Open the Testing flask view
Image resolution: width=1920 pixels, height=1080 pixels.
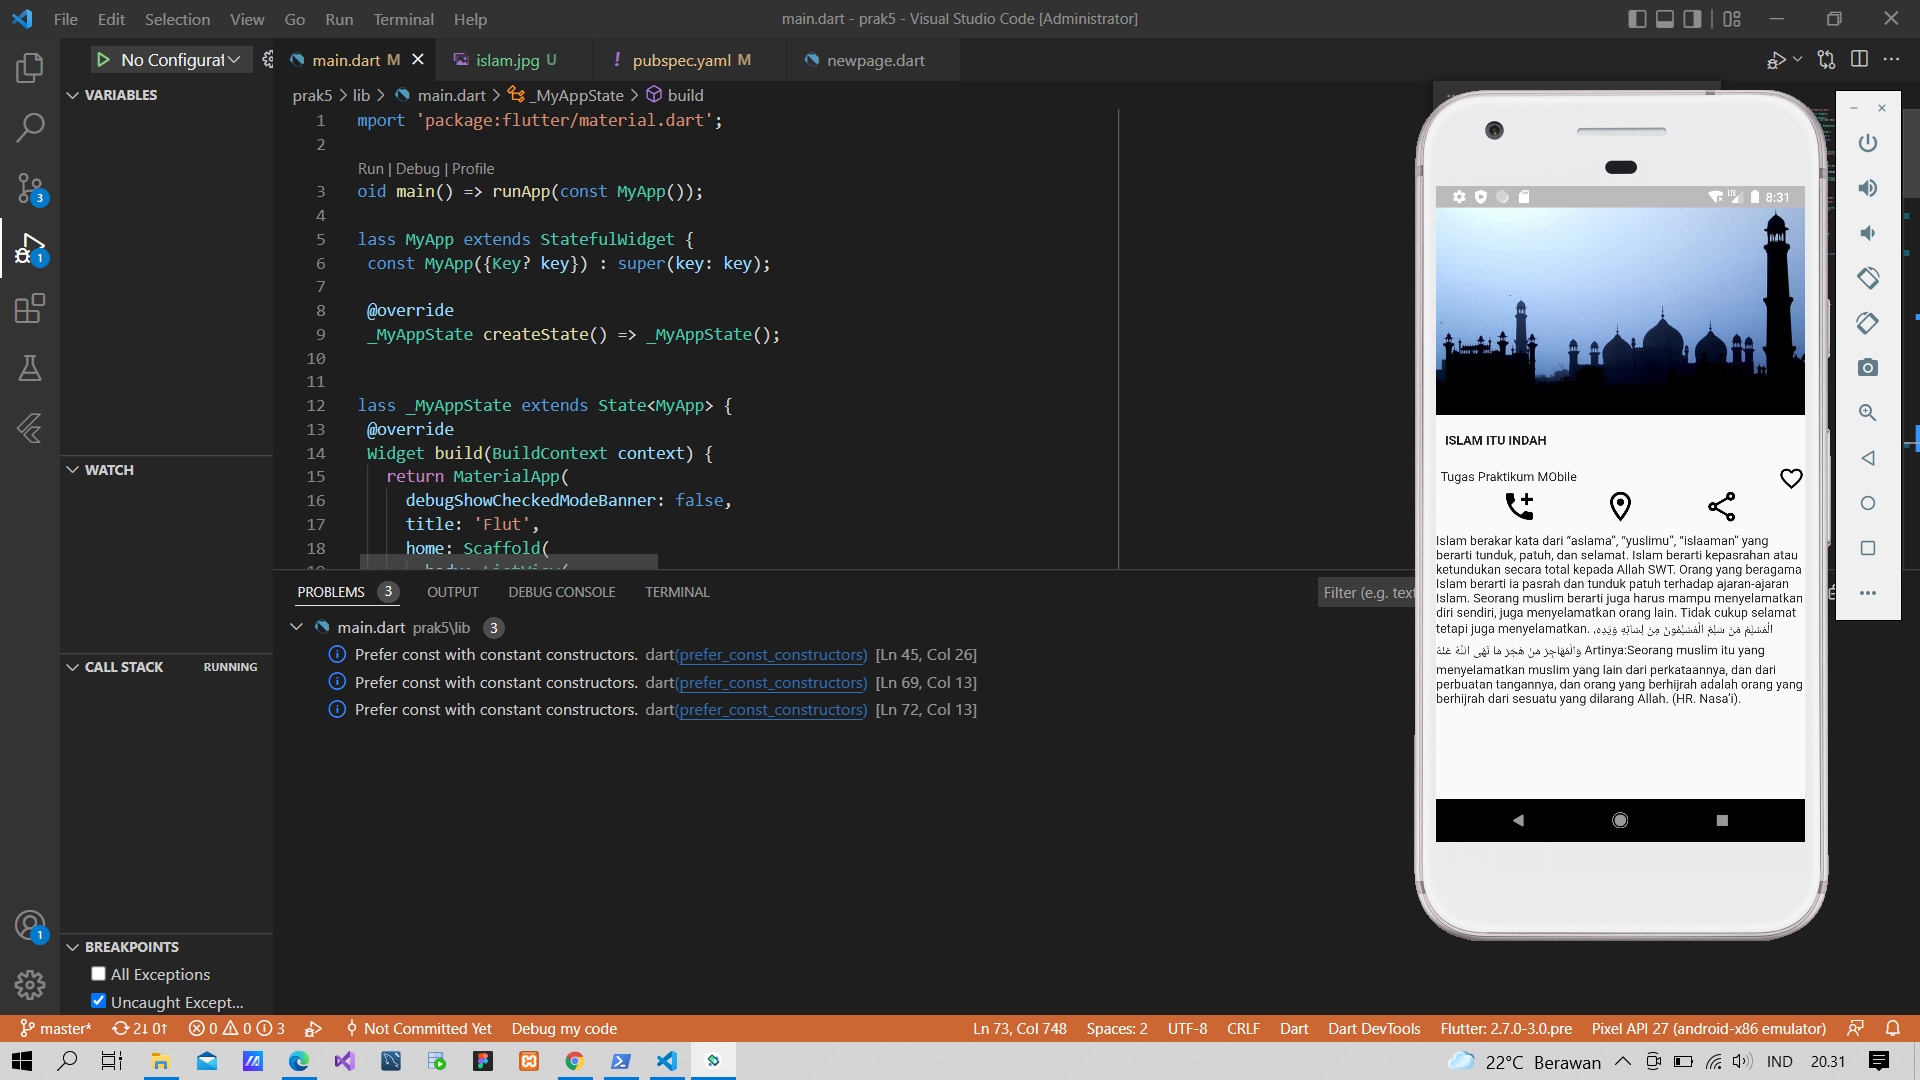[x=30, y=368]
